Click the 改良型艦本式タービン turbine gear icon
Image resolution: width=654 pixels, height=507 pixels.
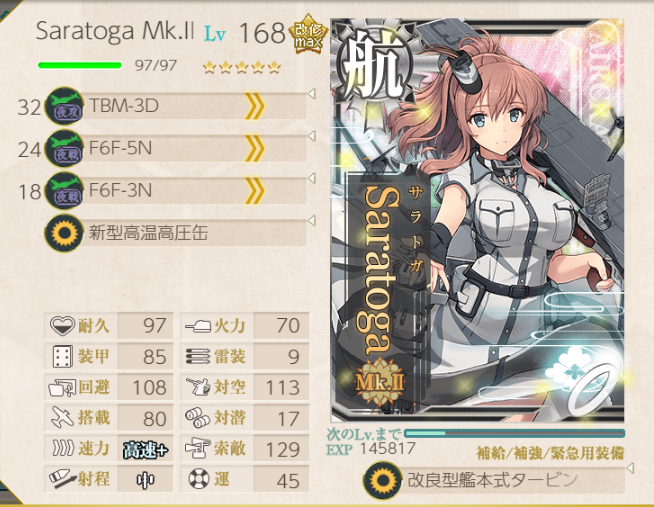pyautogui.click(x=382, y=480)
